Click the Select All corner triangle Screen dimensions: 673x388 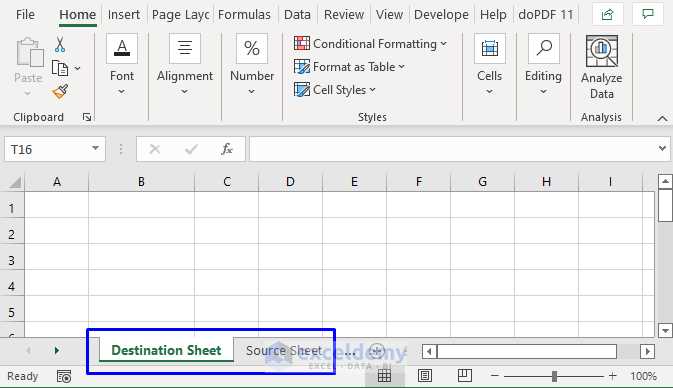click(15, 182)
